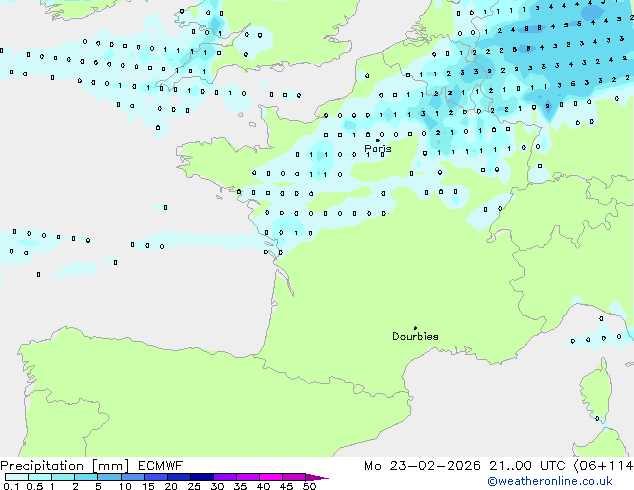Click the ECMWF model name text

160,466
